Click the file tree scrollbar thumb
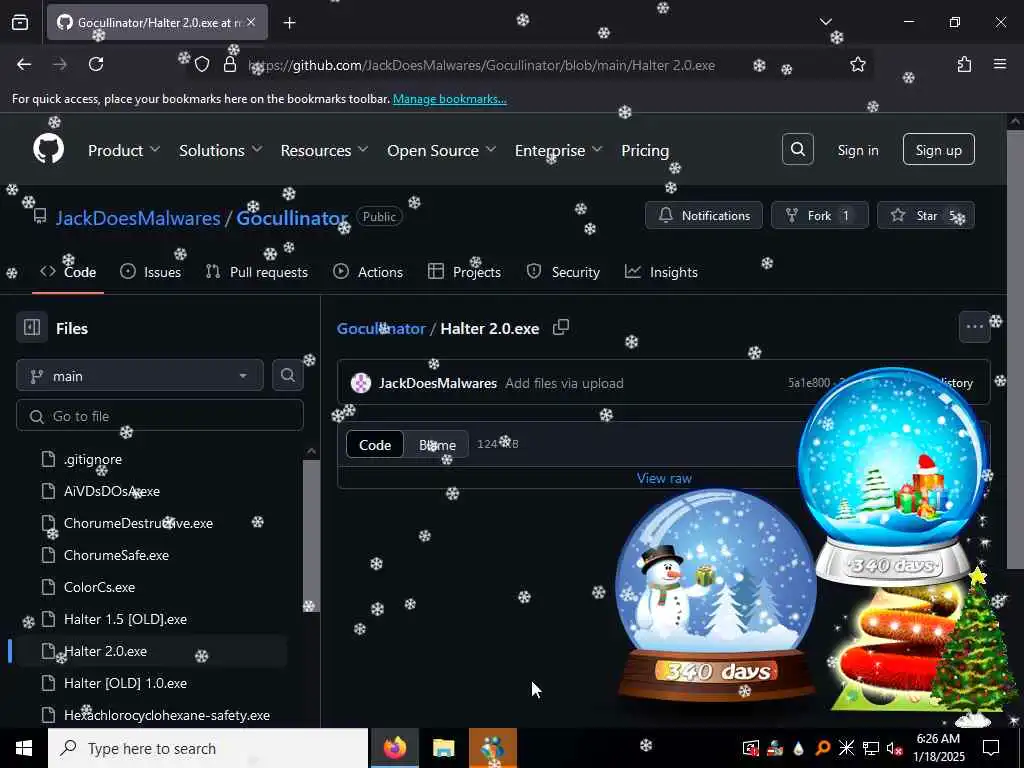The height and width of the screenshot is (768, 1024). click(x=312, y=536)
